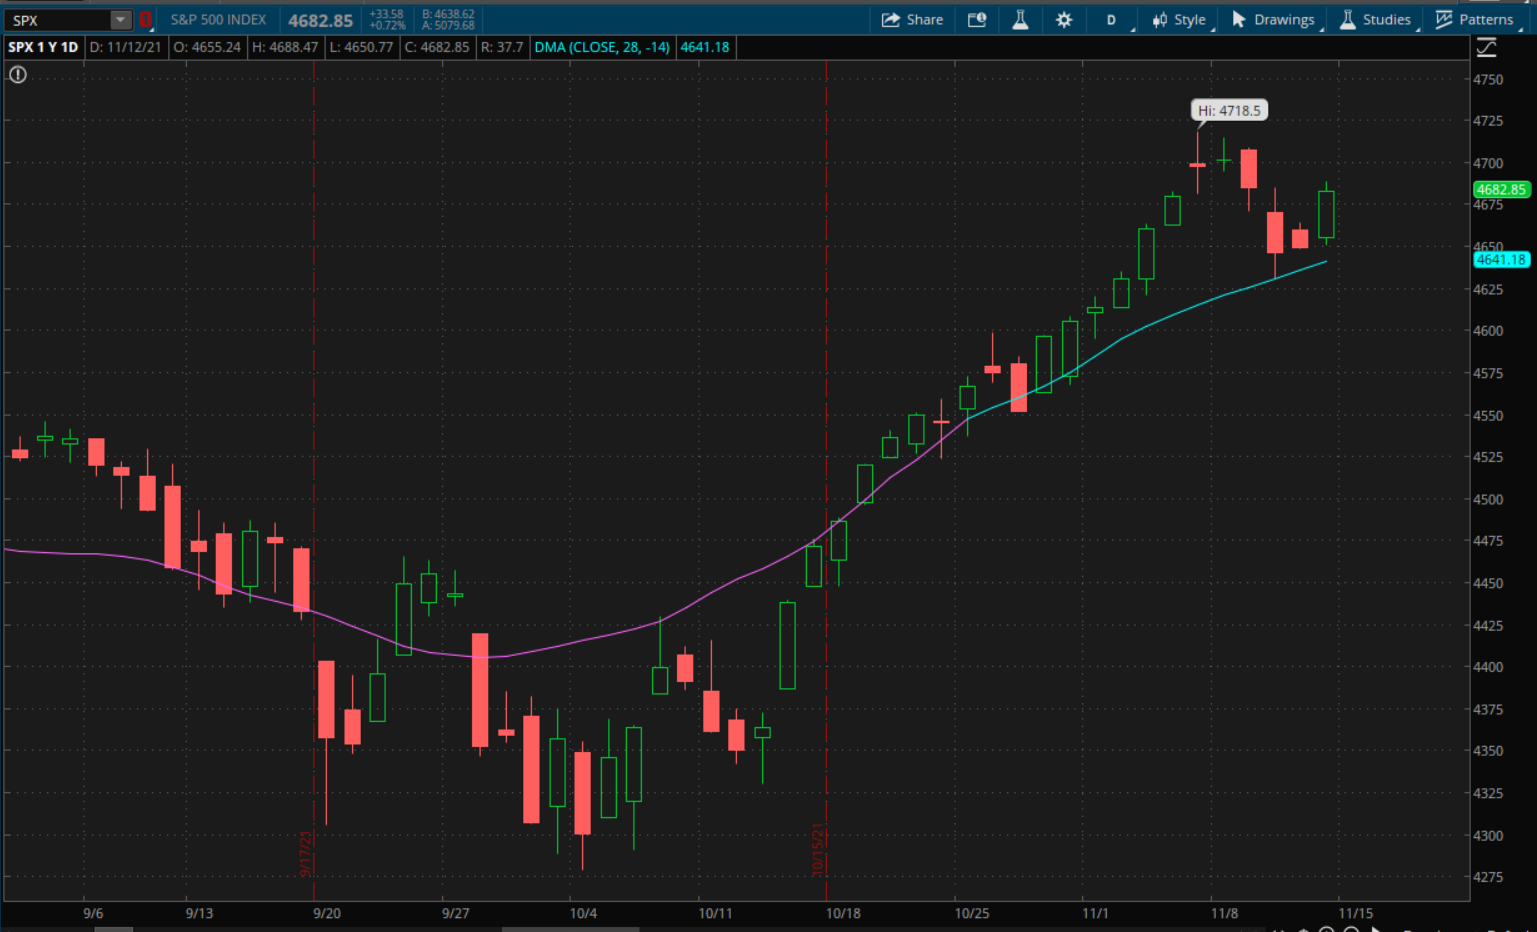Click the cyan 4641.18 price axis tag
Screen dimensions: 1537x932
[x=1501, y=259]
